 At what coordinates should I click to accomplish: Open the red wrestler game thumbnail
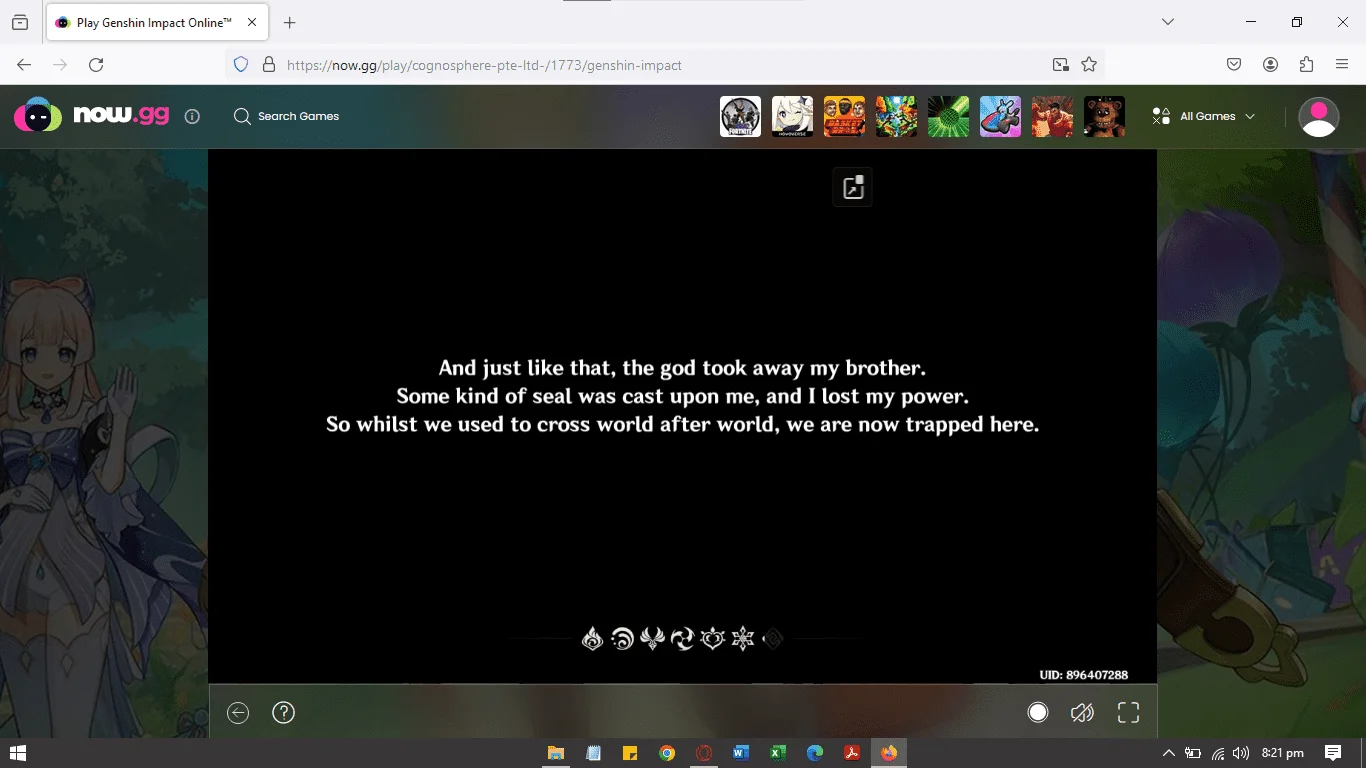(x=1052, y=116)
